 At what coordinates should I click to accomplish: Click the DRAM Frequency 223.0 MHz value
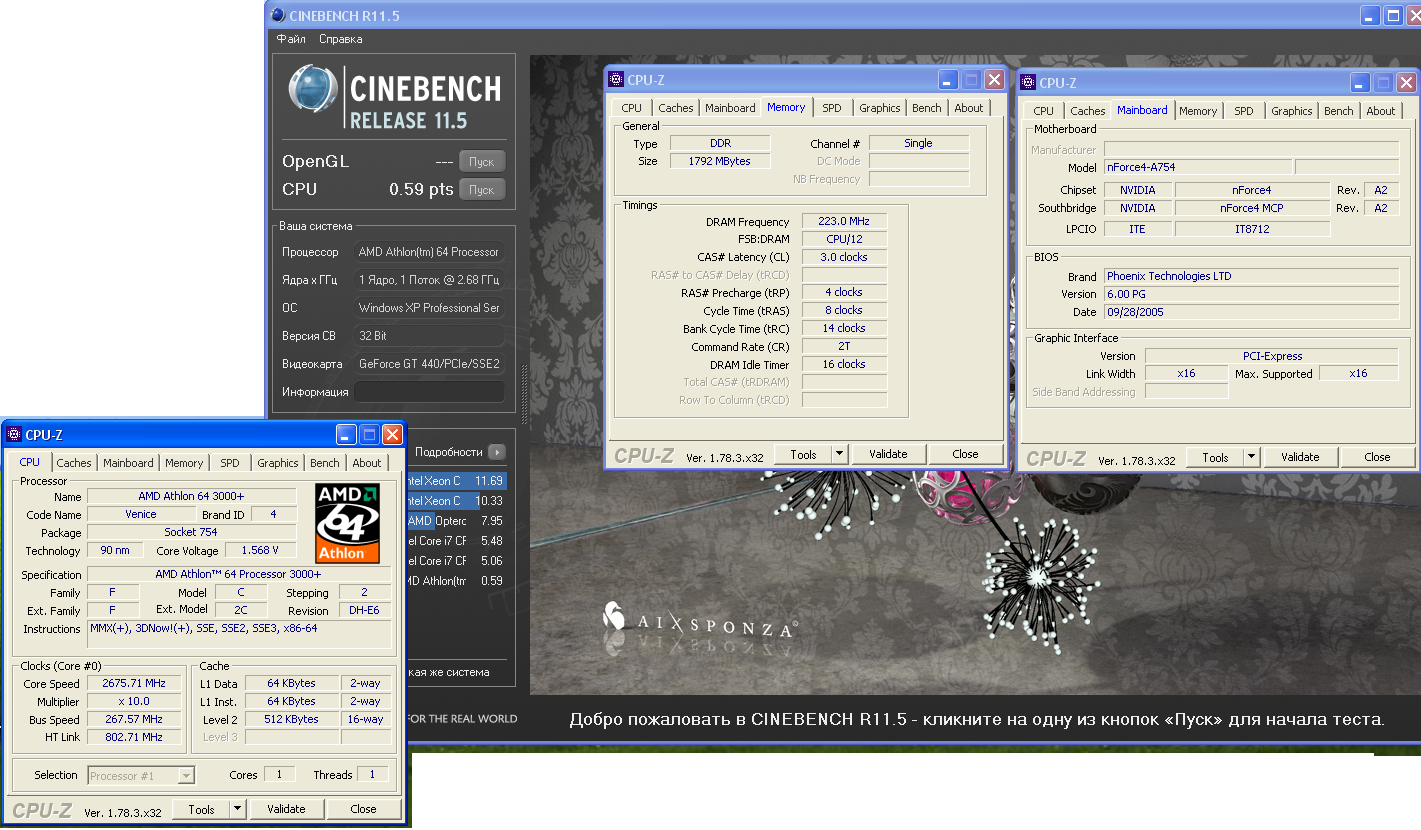844,222
